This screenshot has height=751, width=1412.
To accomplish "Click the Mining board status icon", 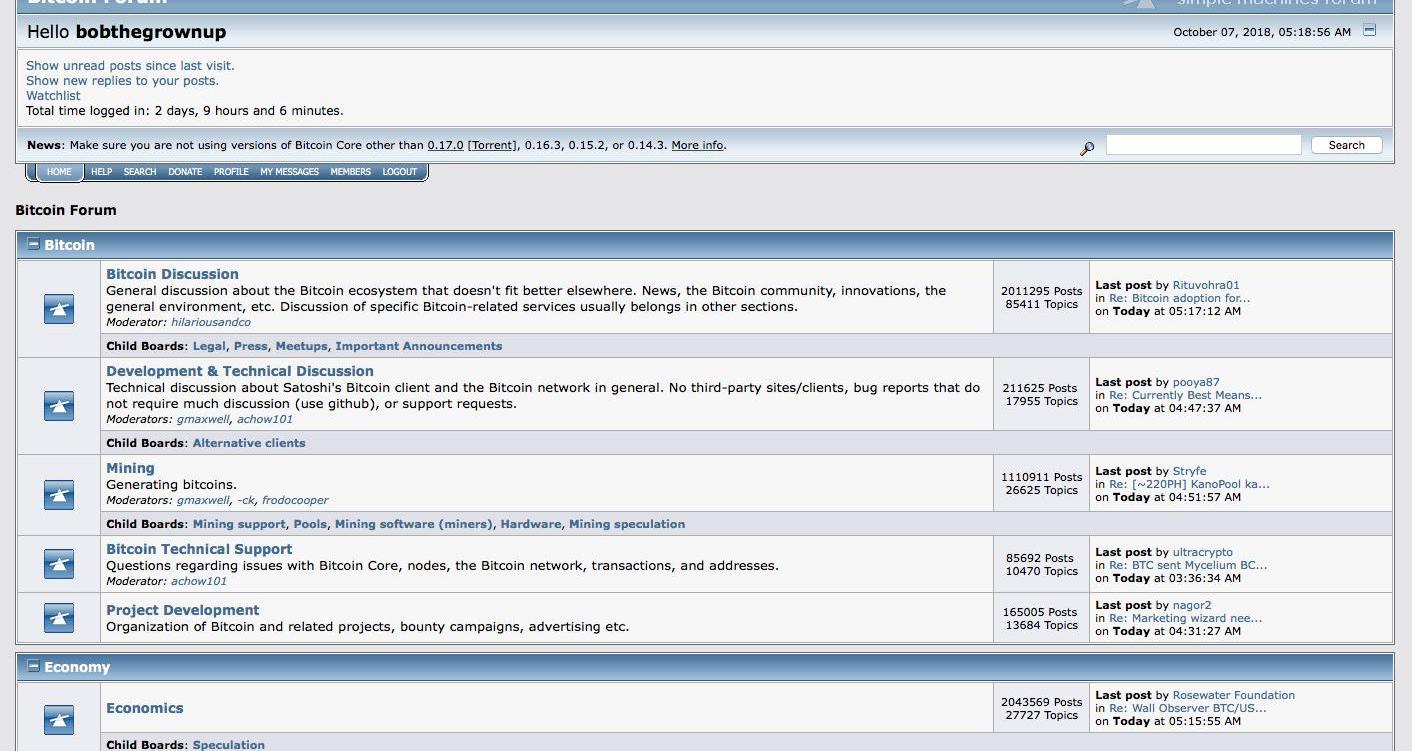I will coord(59,495).
